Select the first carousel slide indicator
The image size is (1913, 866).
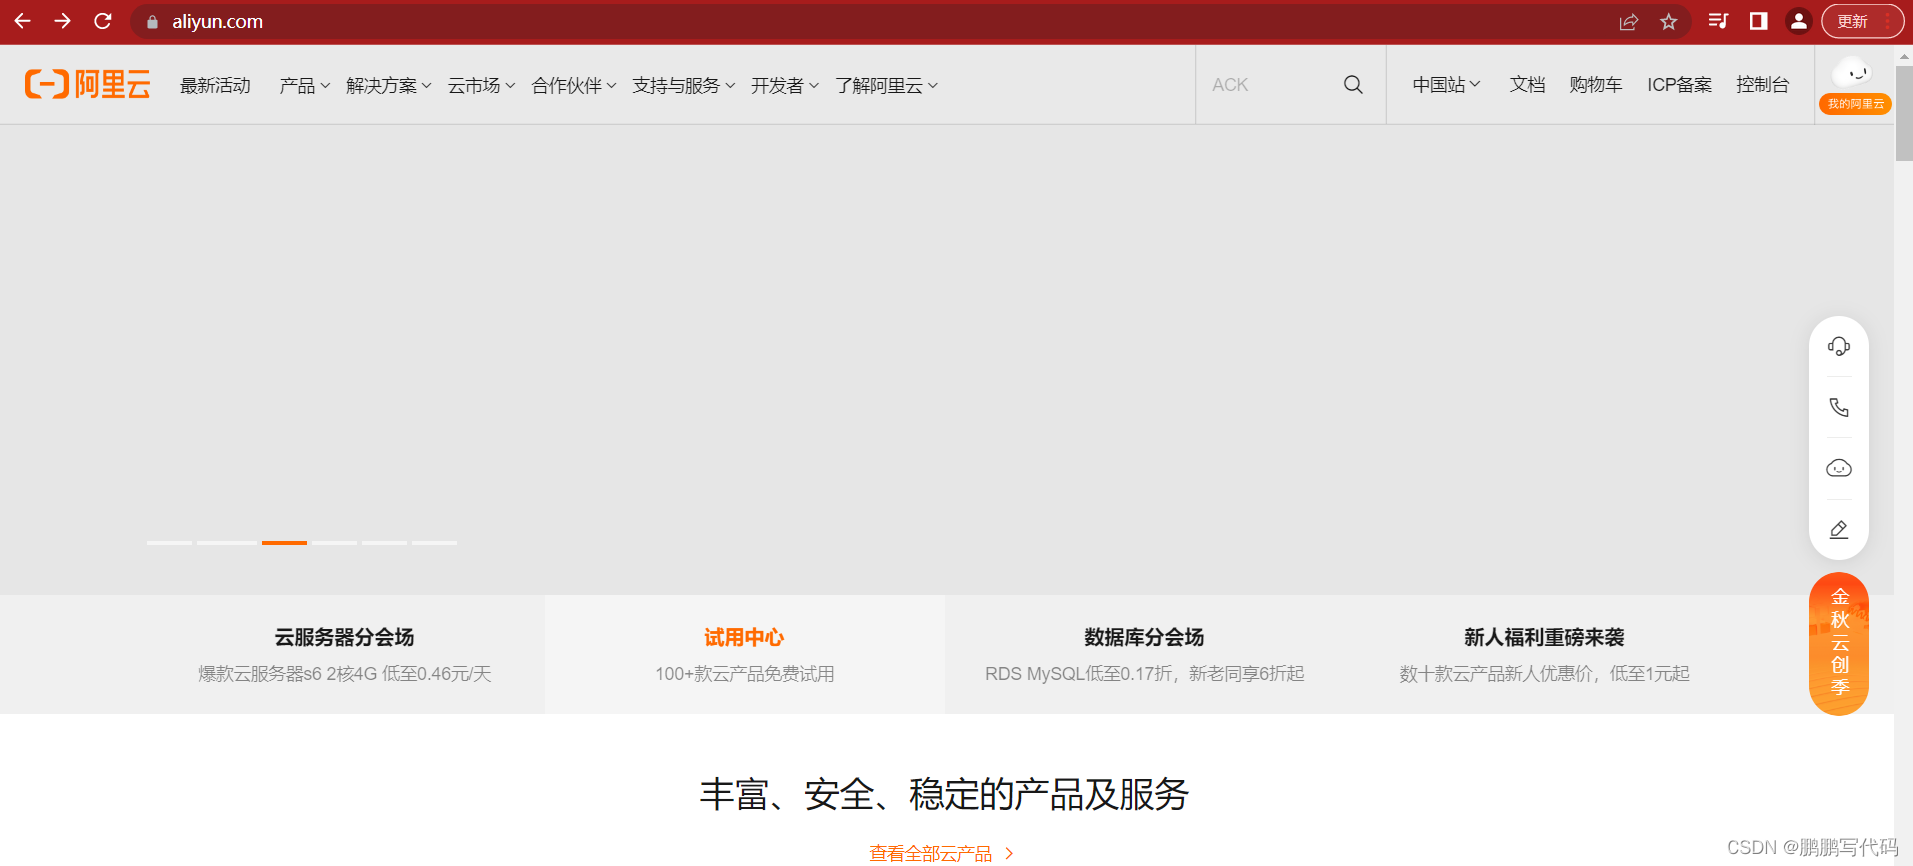(x=169, y=543)
